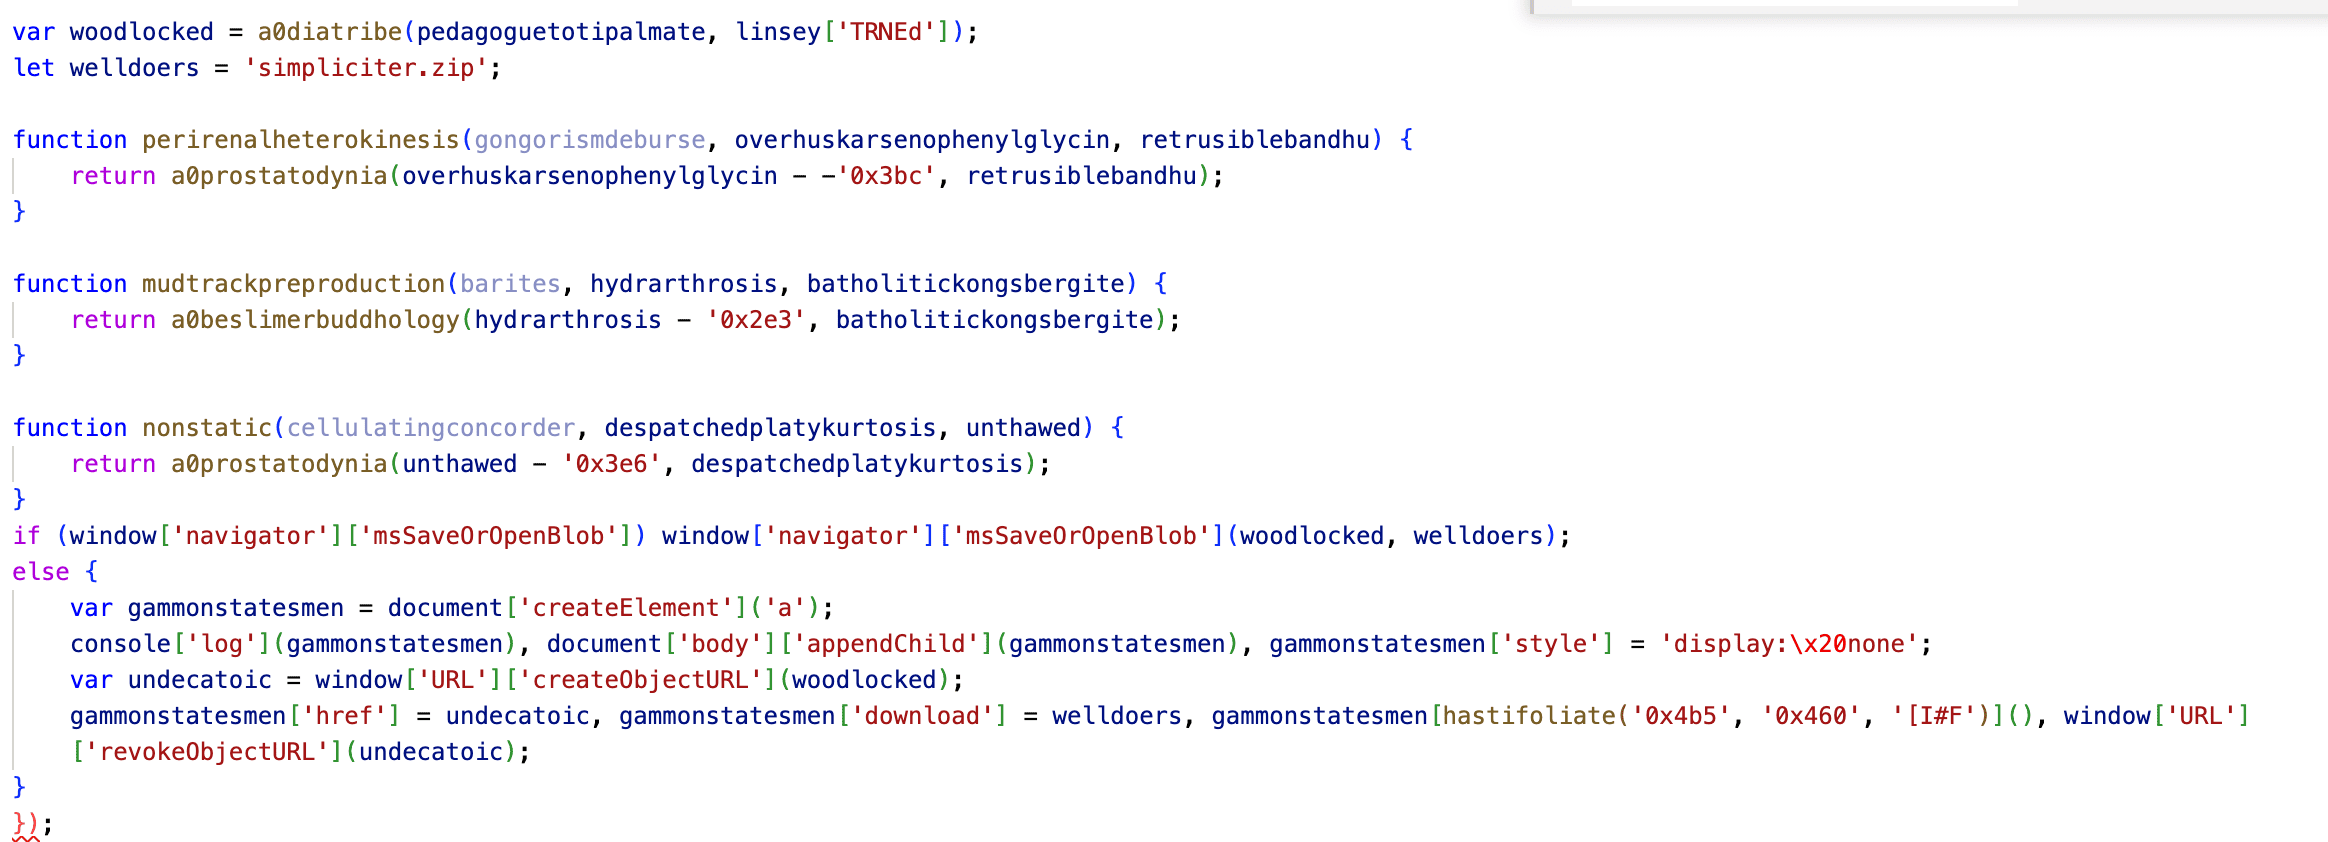The height and width of the screenshot is (842, 2328).
Task: Click the undecatoic variable declaration
Action: click(199, 680)
